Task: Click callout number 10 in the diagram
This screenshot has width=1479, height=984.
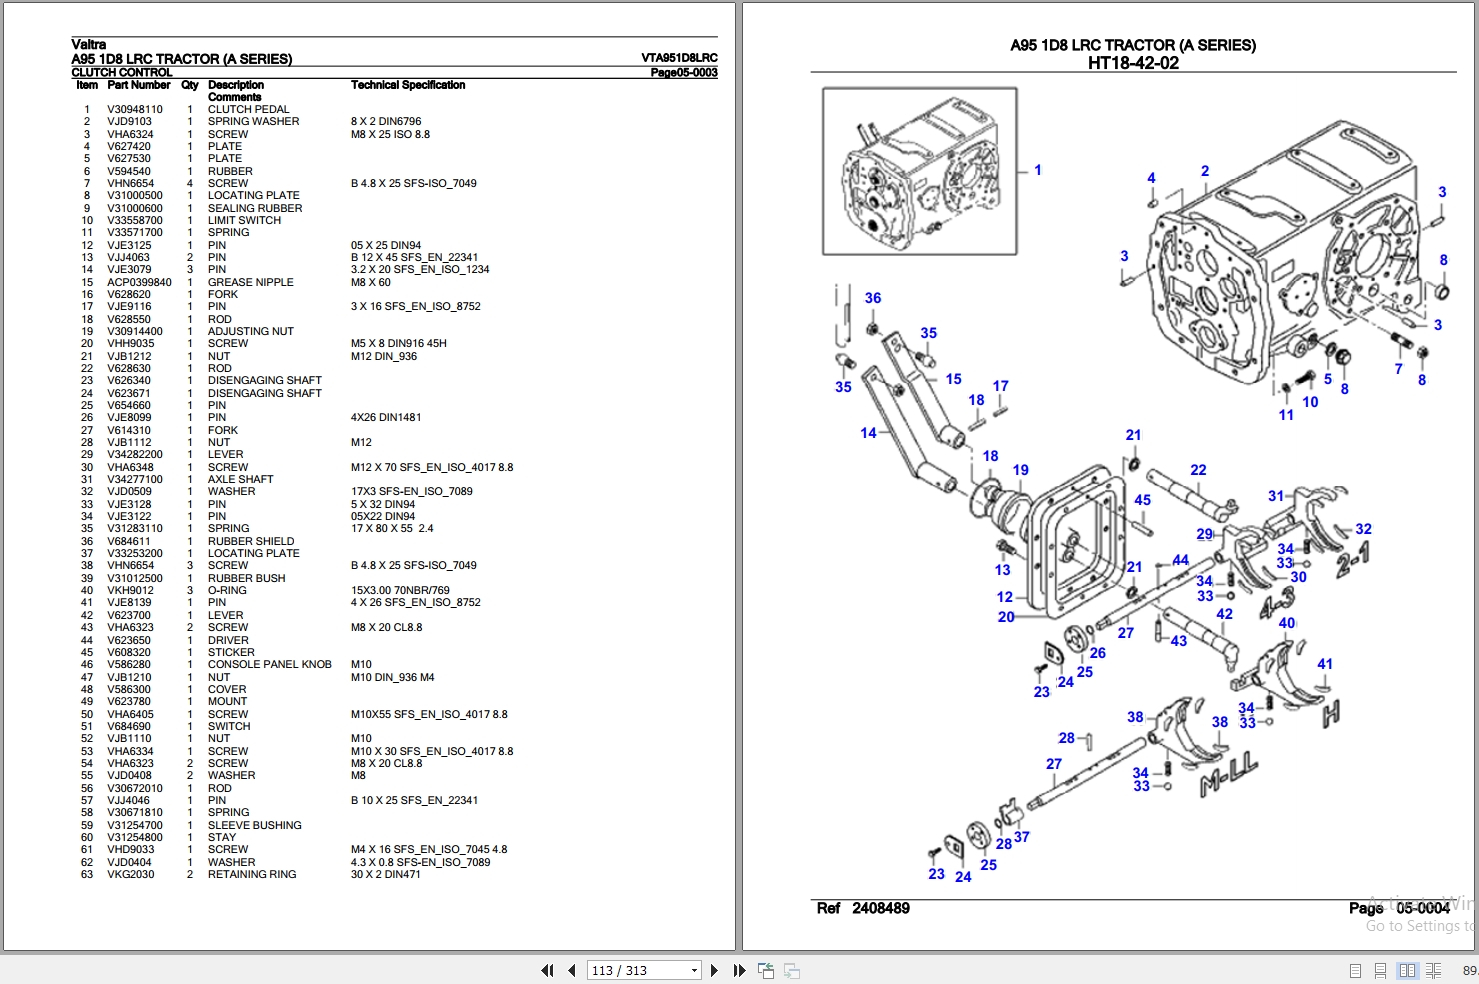Action: pos(1310,402)
